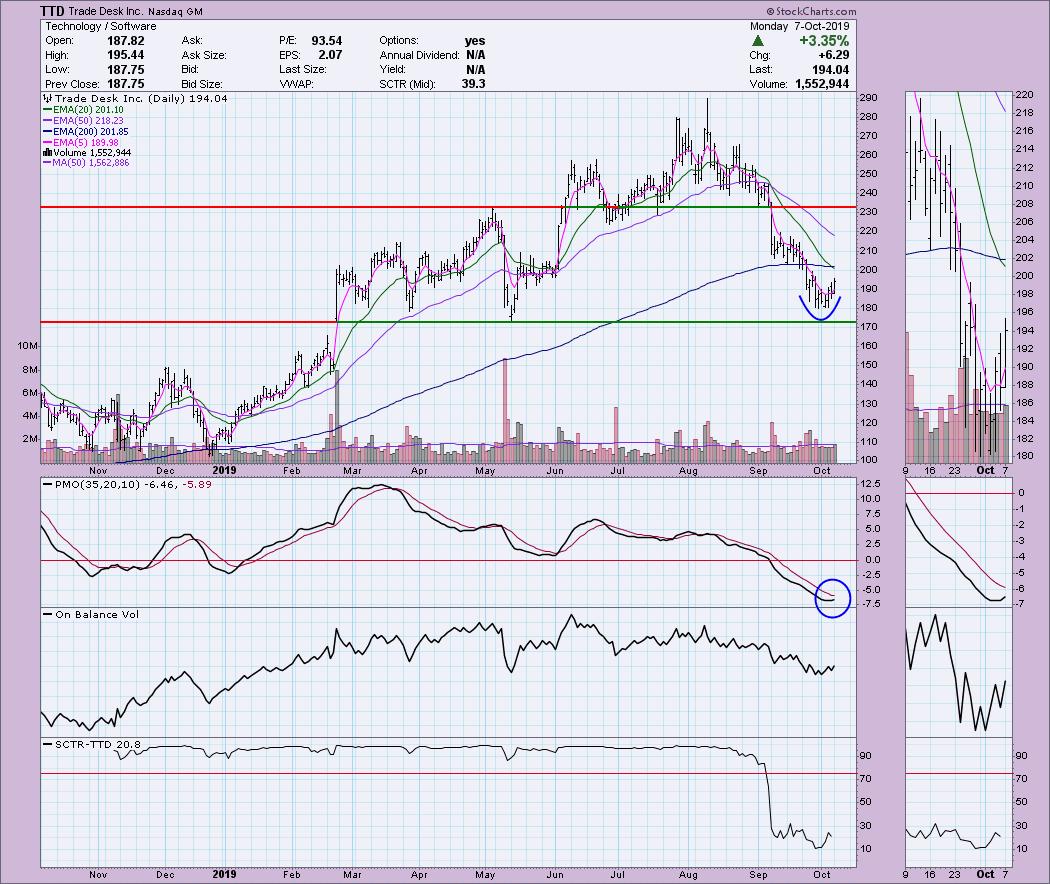
Task: Click the -4 PMO label on the mini chart
Action: 1021,557
